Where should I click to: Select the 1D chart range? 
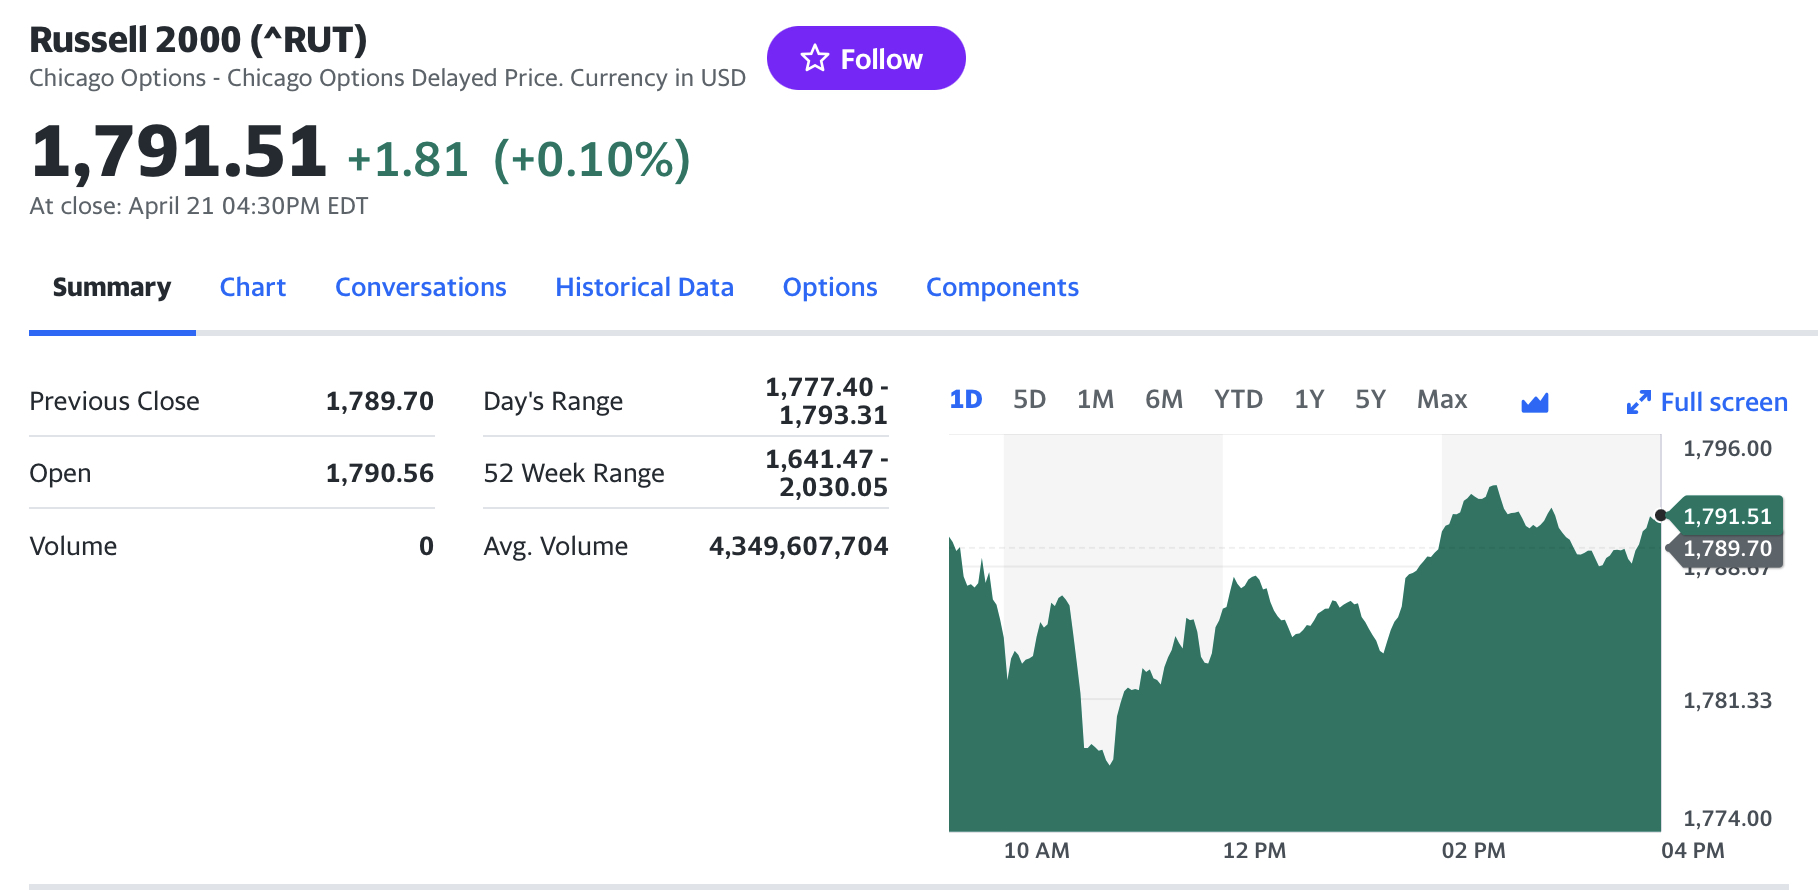click(x=966, y=400)
